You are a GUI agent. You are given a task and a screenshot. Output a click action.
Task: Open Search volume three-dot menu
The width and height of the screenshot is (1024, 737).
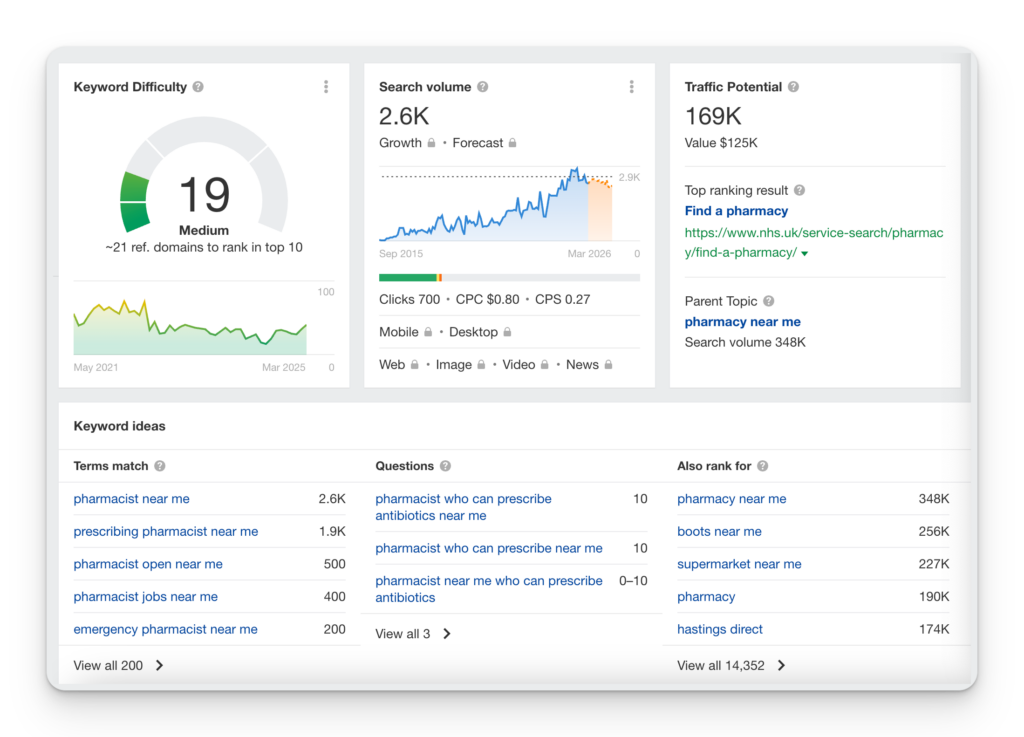coord(632,87)
